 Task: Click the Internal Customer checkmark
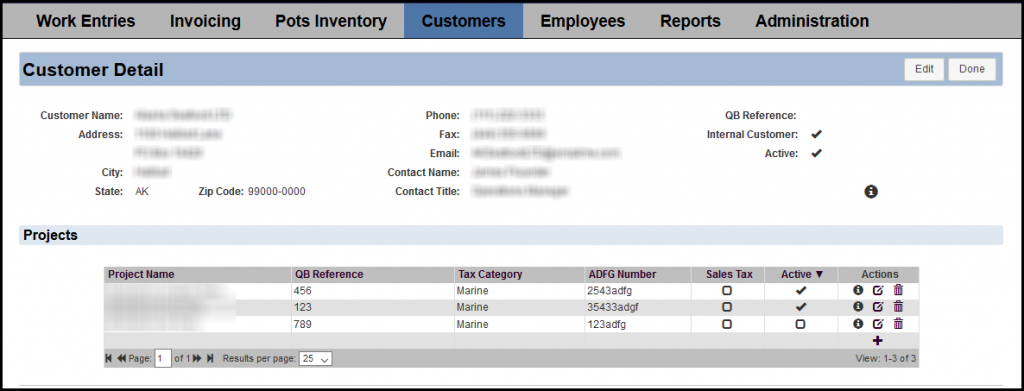coord(816,134)
